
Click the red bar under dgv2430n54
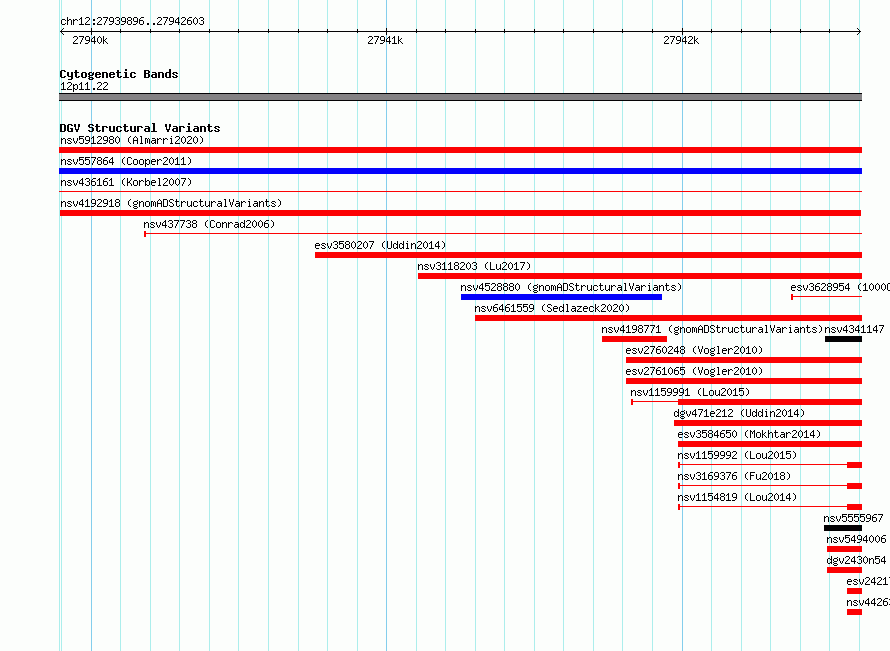[x=845, y=570]
